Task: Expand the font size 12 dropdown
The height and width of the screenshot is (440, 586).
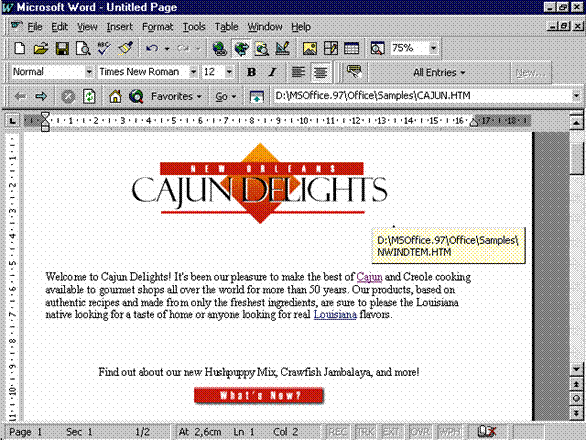Action: point(229,72)
